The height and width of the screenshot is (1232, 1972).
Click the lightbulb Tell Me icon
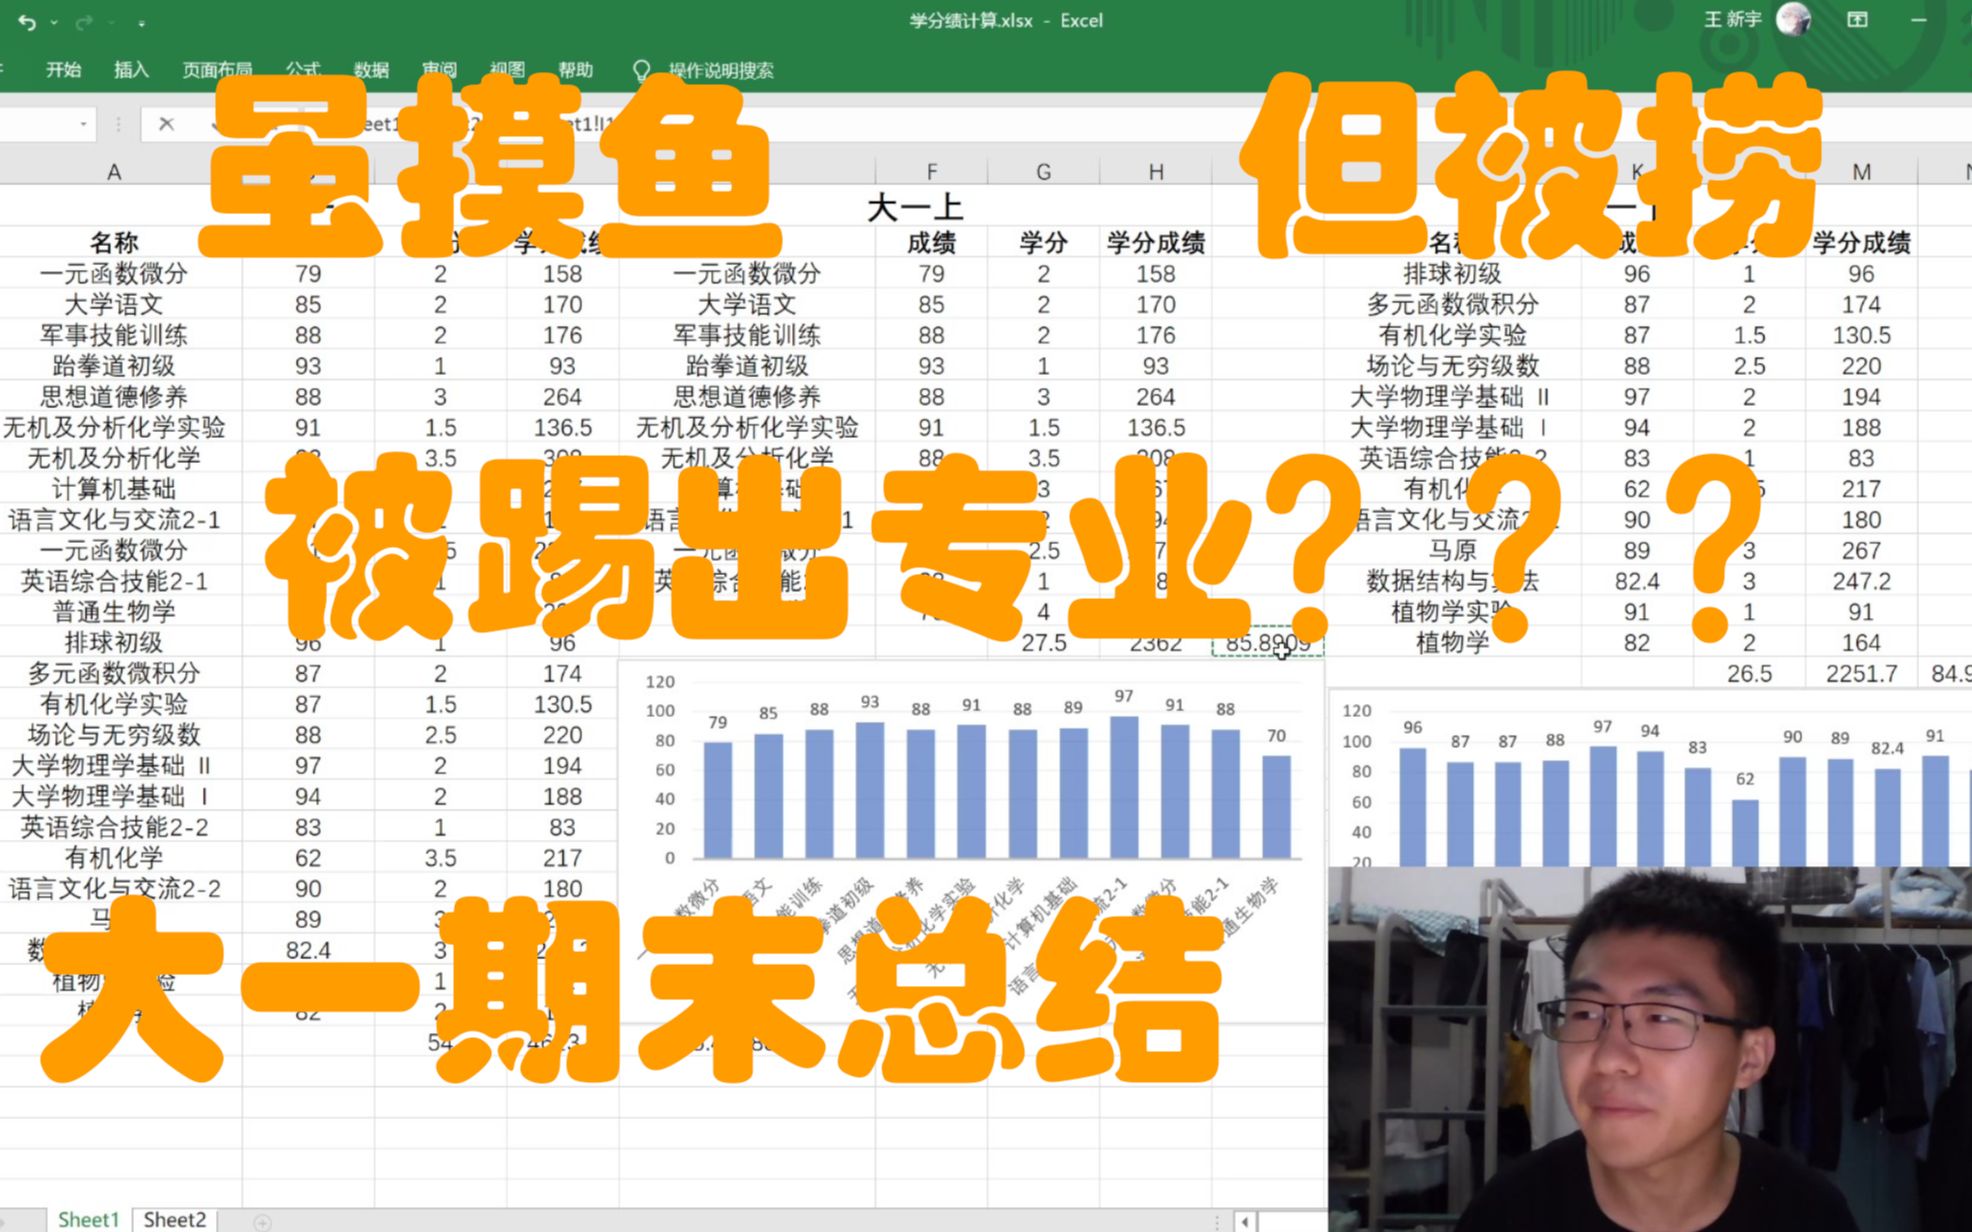641,70
